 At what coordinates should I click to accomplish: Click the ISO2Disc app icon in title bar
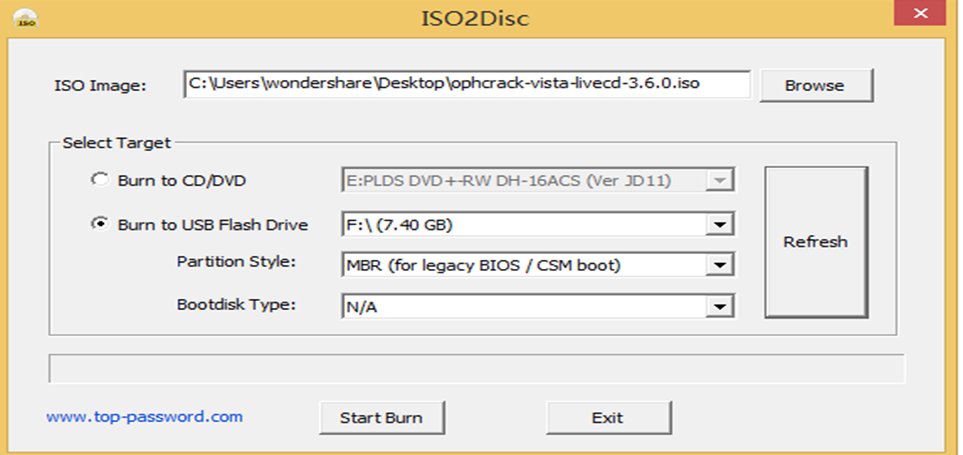pos(27,17)
